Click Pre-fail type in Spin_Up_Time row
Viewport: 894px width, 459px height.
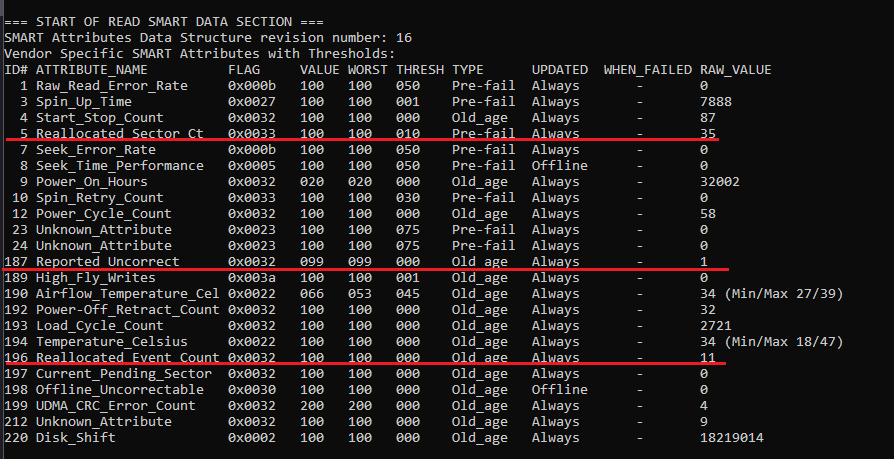pyautogui.click(x=483, y=102)
